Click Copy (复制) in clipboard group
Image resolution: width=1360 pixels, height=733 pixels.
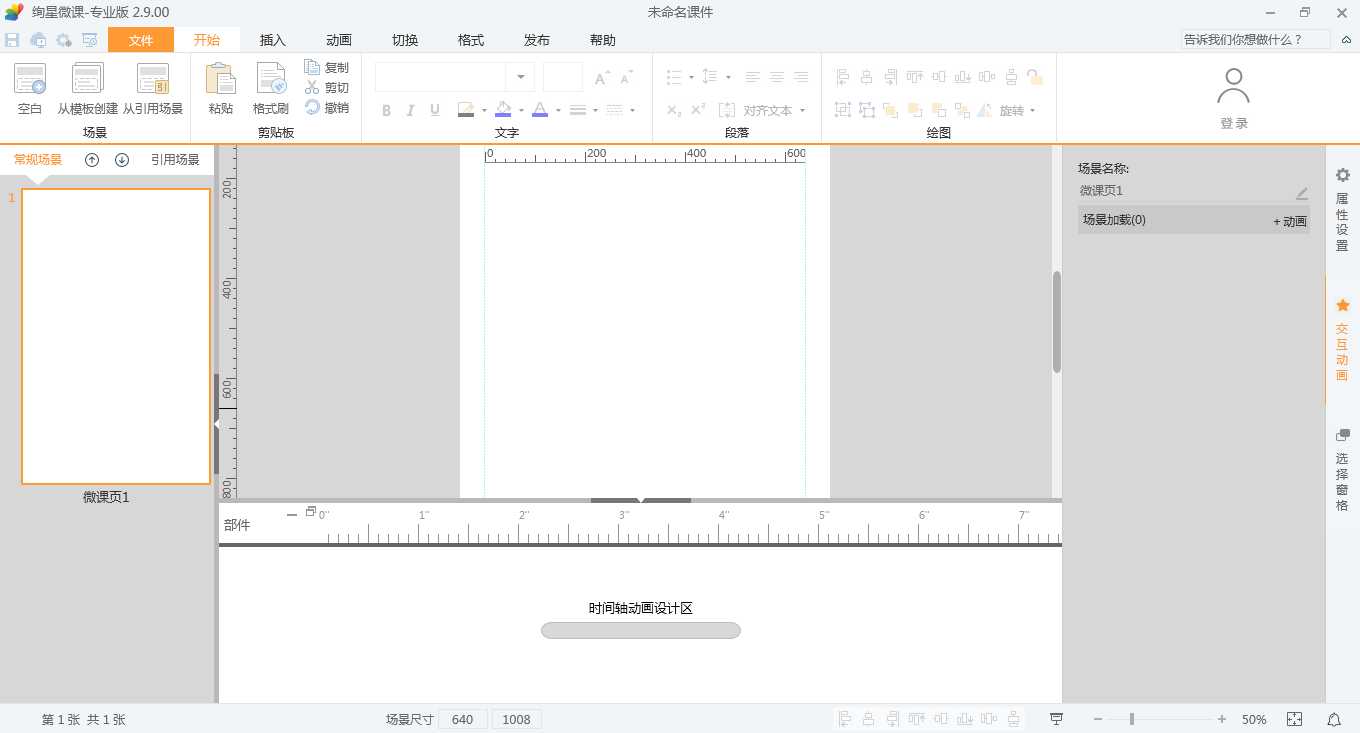pyautogui.click(x=327, y=68)
